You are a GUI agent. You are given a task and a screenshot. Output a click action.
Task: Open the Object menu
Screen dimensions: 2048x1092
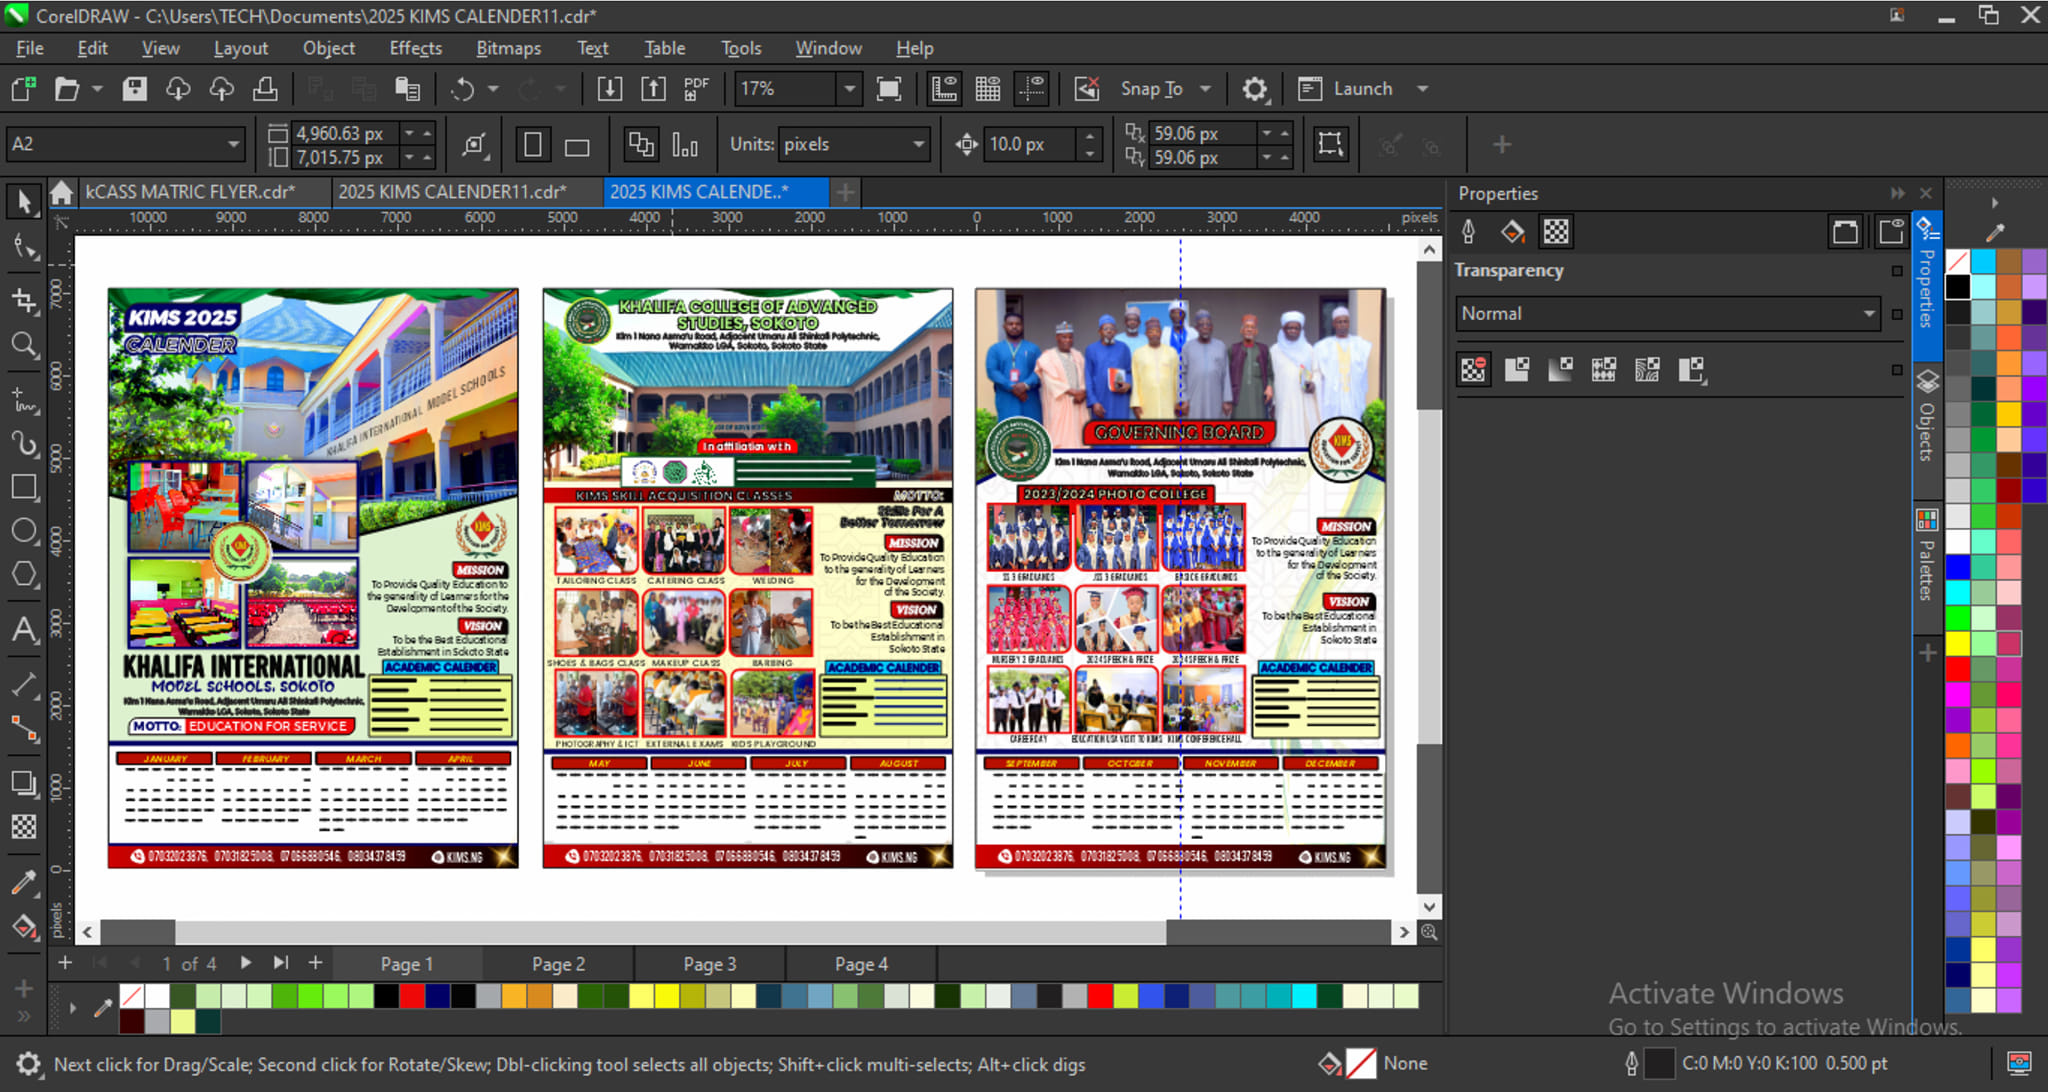click(328, 48)
